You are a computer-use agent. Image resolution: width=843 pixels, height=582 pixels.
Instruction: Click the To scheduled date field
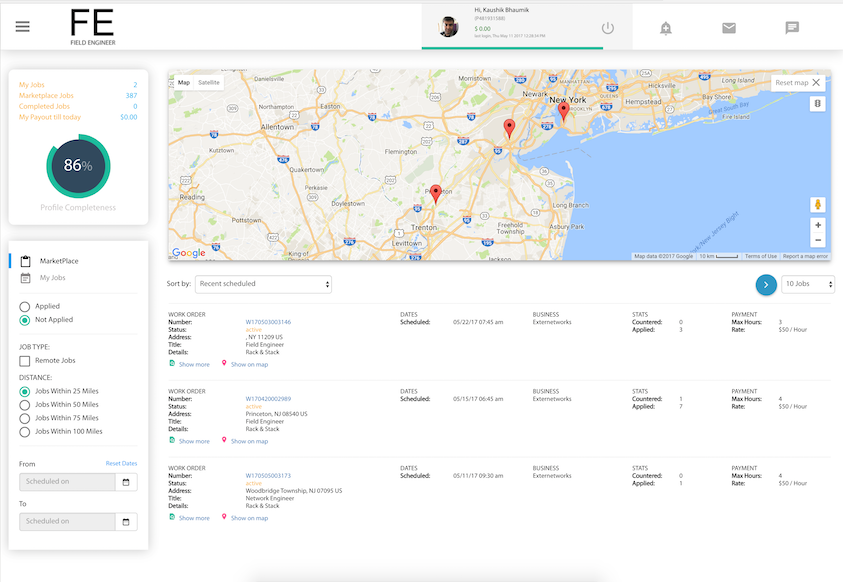[67, 521]
